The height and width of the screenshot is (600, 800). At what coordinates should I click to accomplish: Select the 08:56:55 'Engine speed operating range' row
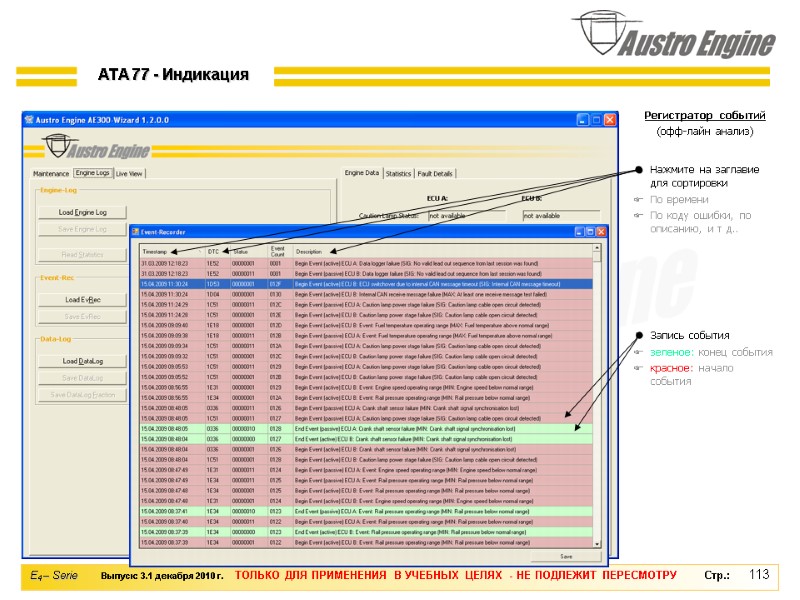[366, 387]
